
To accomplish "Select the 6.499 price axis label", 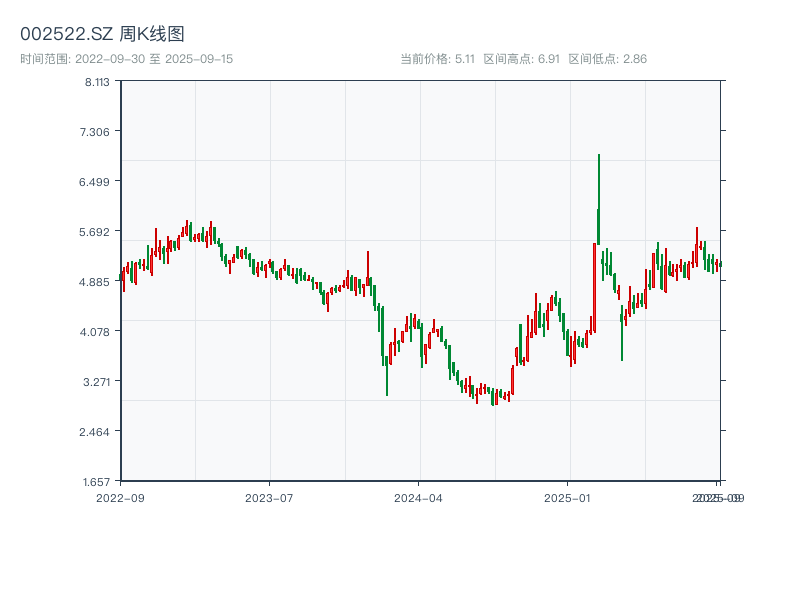I will [97, 182].
